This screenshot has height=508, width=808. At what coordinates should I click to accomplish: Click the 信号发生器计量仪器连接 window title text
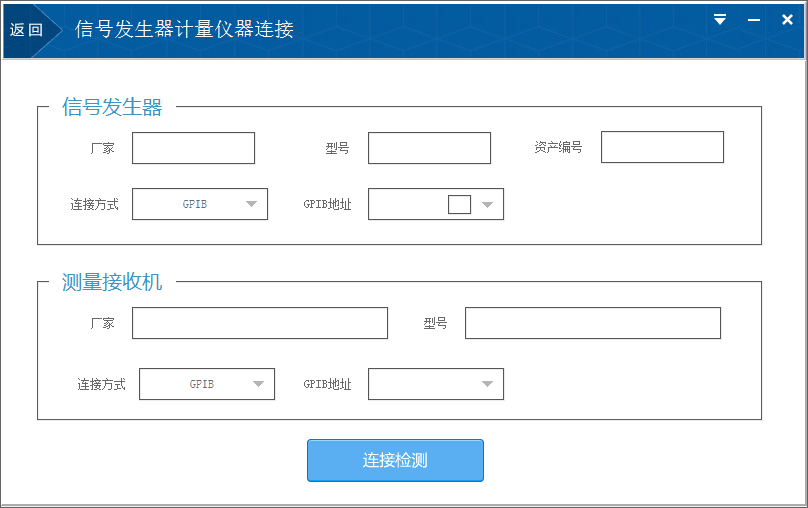coord(184,30)
